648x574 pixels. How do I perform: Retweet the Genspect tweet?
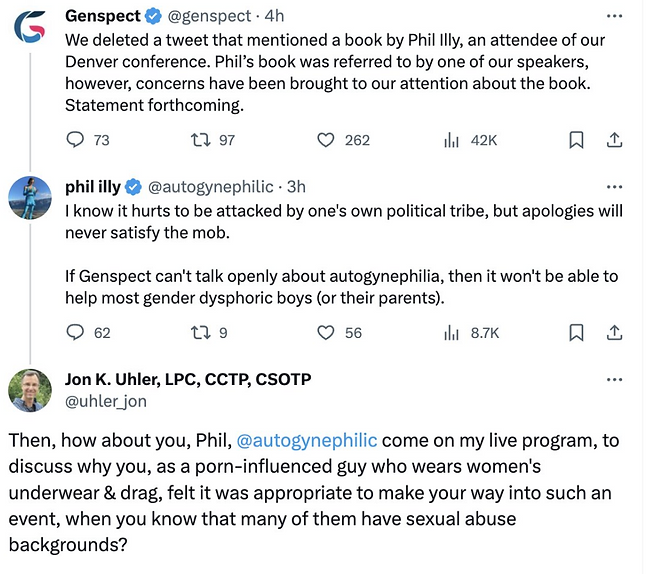202,141
